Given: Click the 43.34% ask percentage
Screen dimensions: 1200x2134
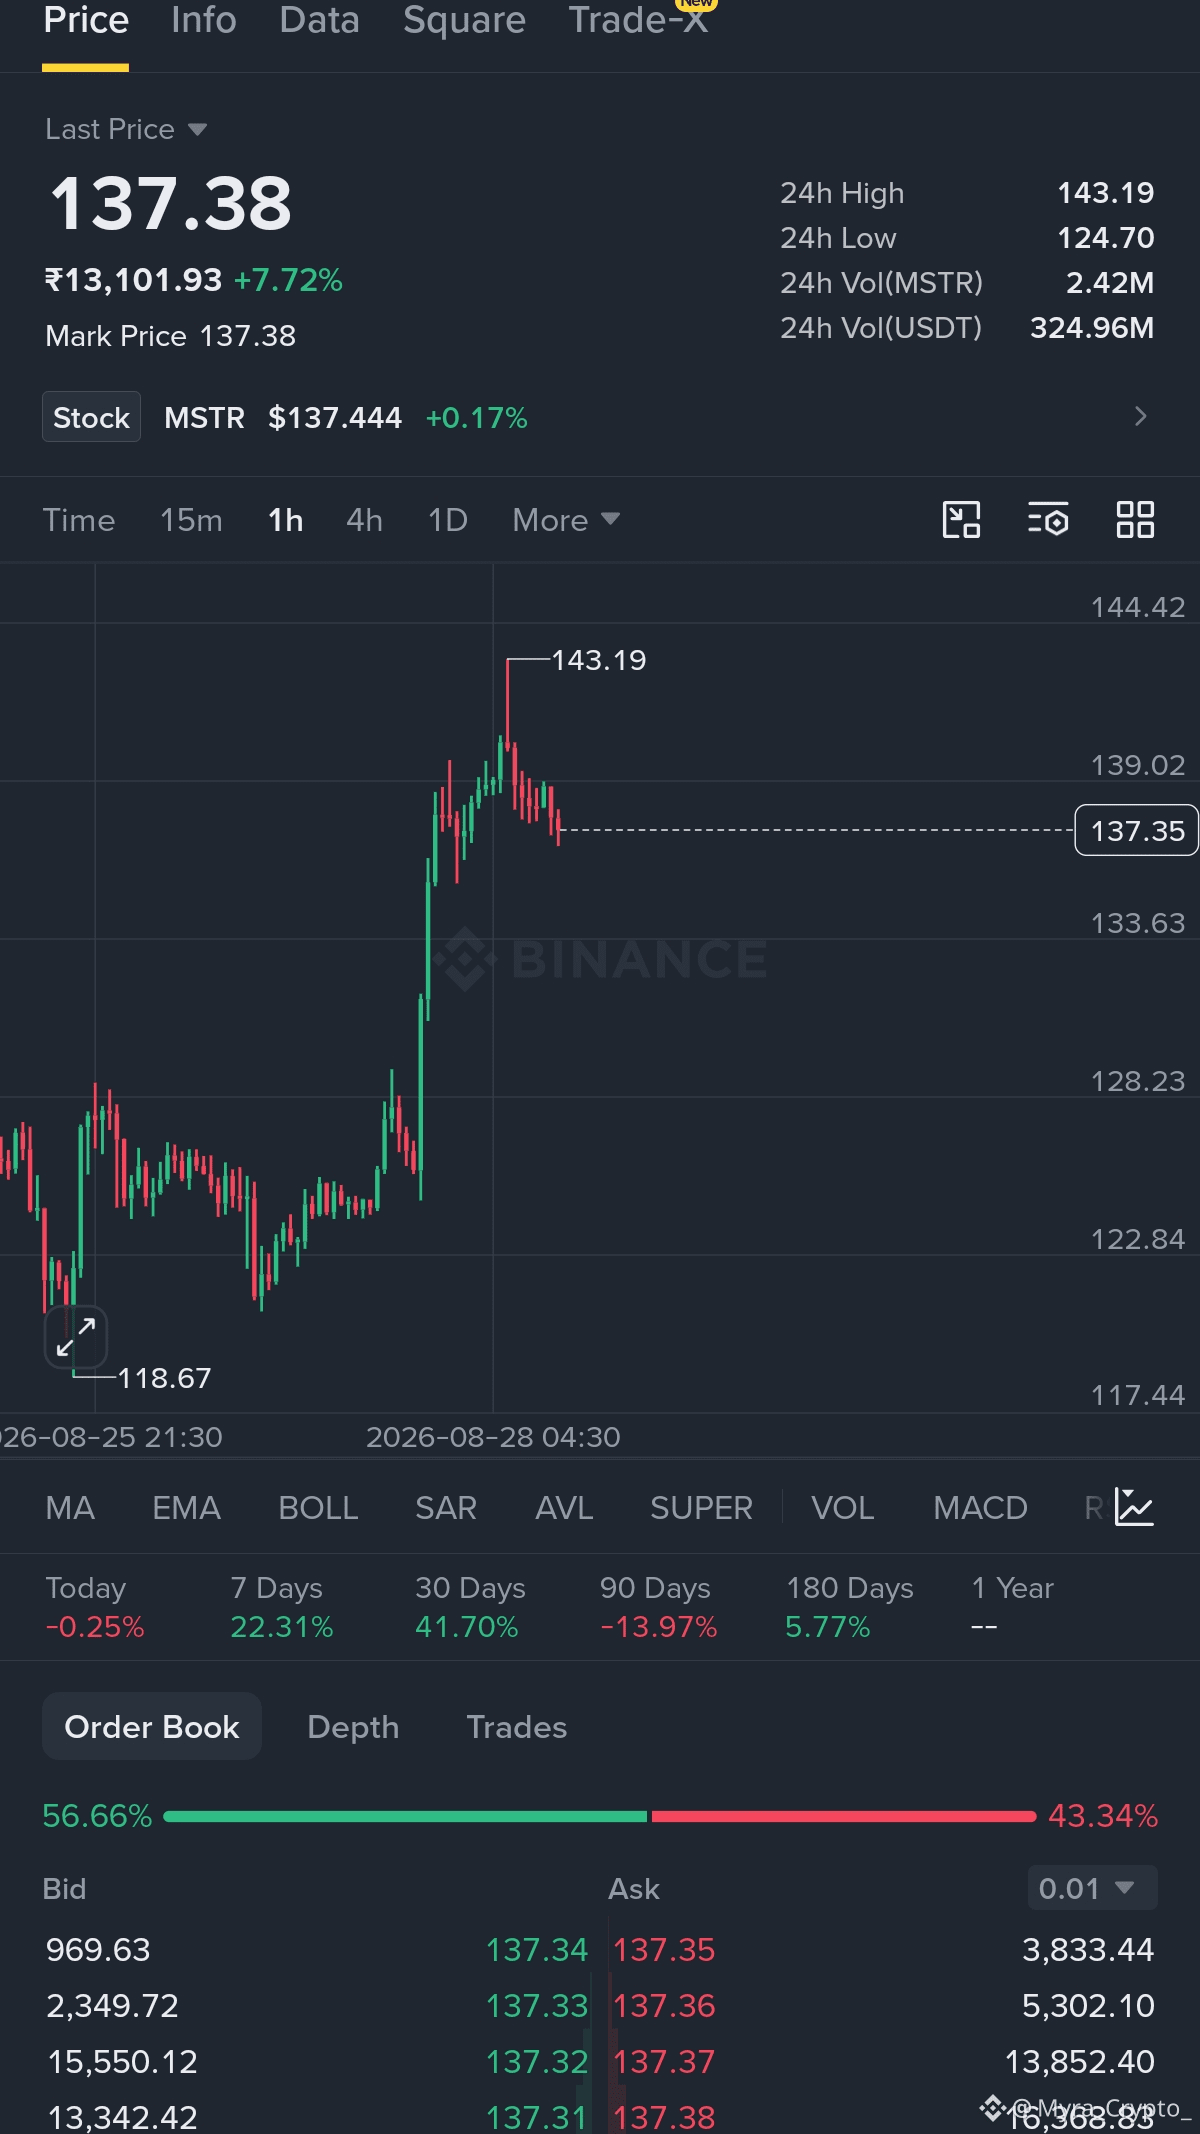Looking at the screenshot, I should (x=1103, y=1816).
